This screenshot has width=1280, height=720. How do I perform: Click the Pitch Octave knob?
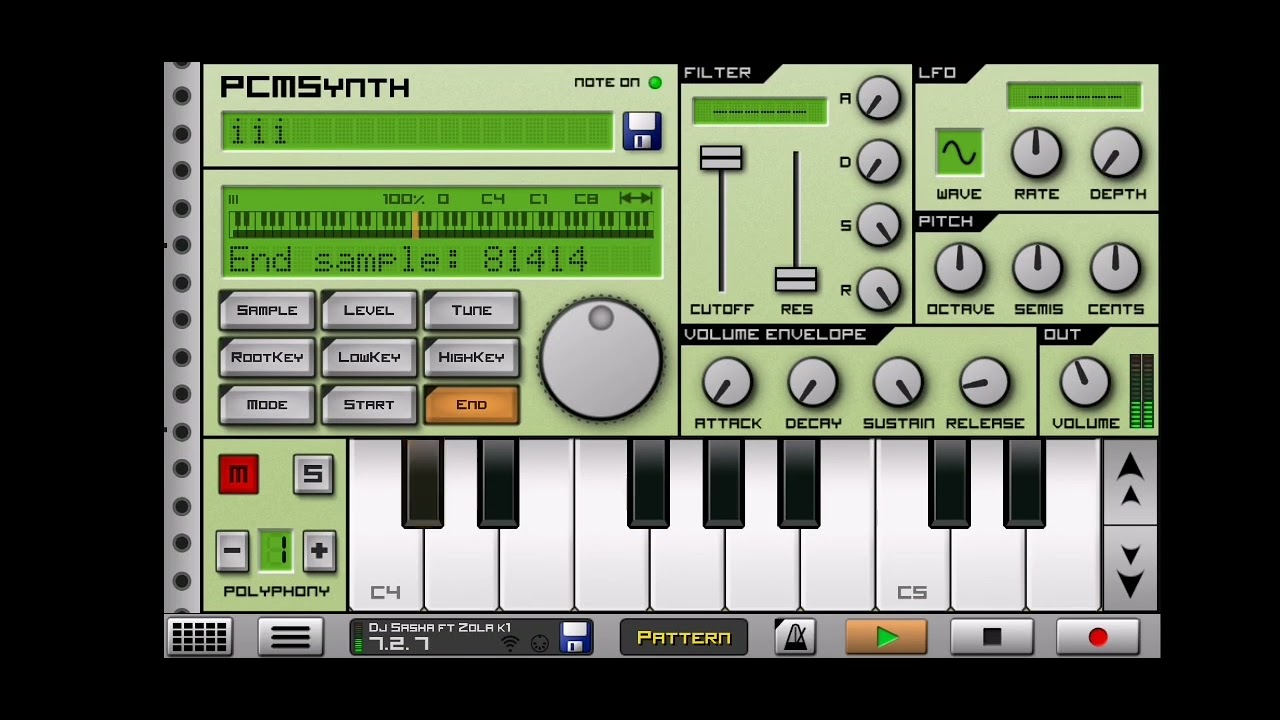[x=959, y=268]
